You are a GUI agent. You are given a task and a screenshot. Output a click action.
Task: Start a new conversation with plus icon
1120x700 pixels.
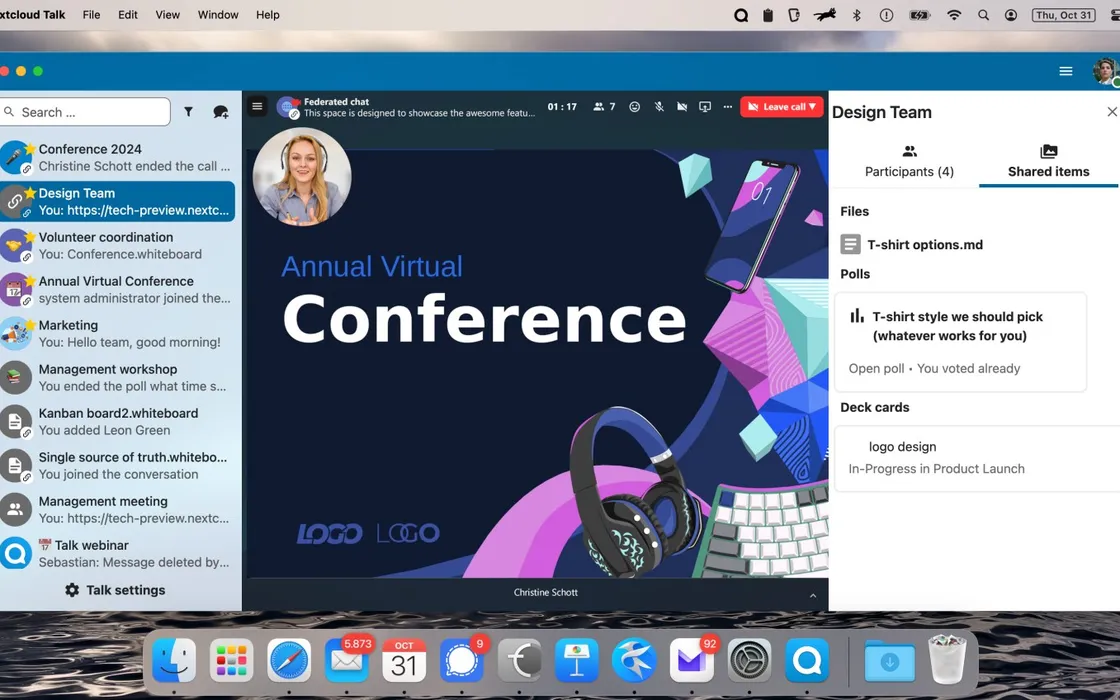(221, 111)
